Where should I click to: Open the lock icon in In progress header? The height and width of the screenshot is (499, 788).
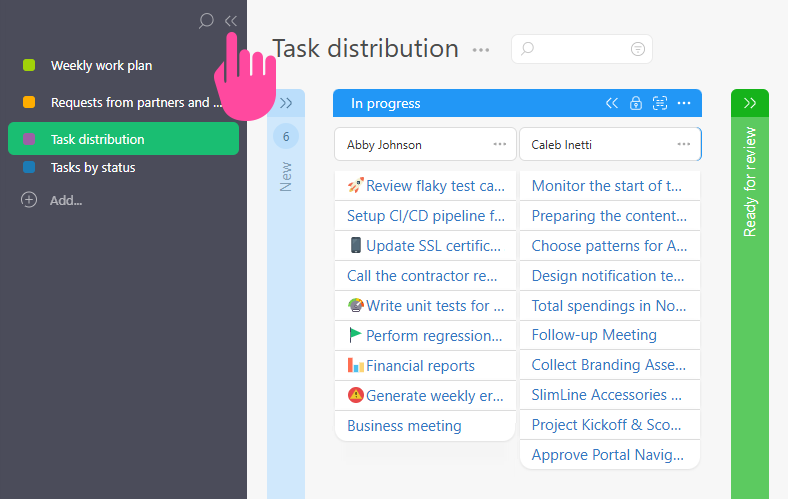click(x=636, y=103)
